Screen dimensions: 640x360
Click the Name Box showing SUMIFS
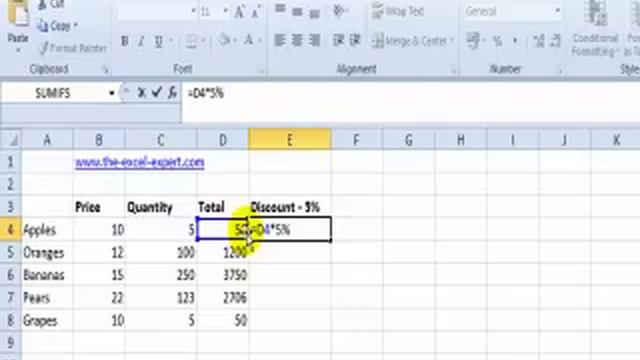point(53,93)
